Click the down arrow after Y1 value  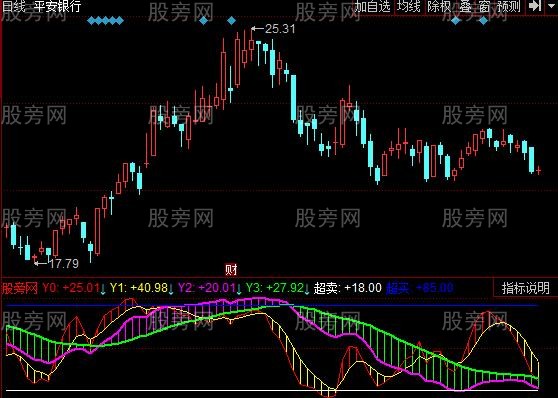171,289
